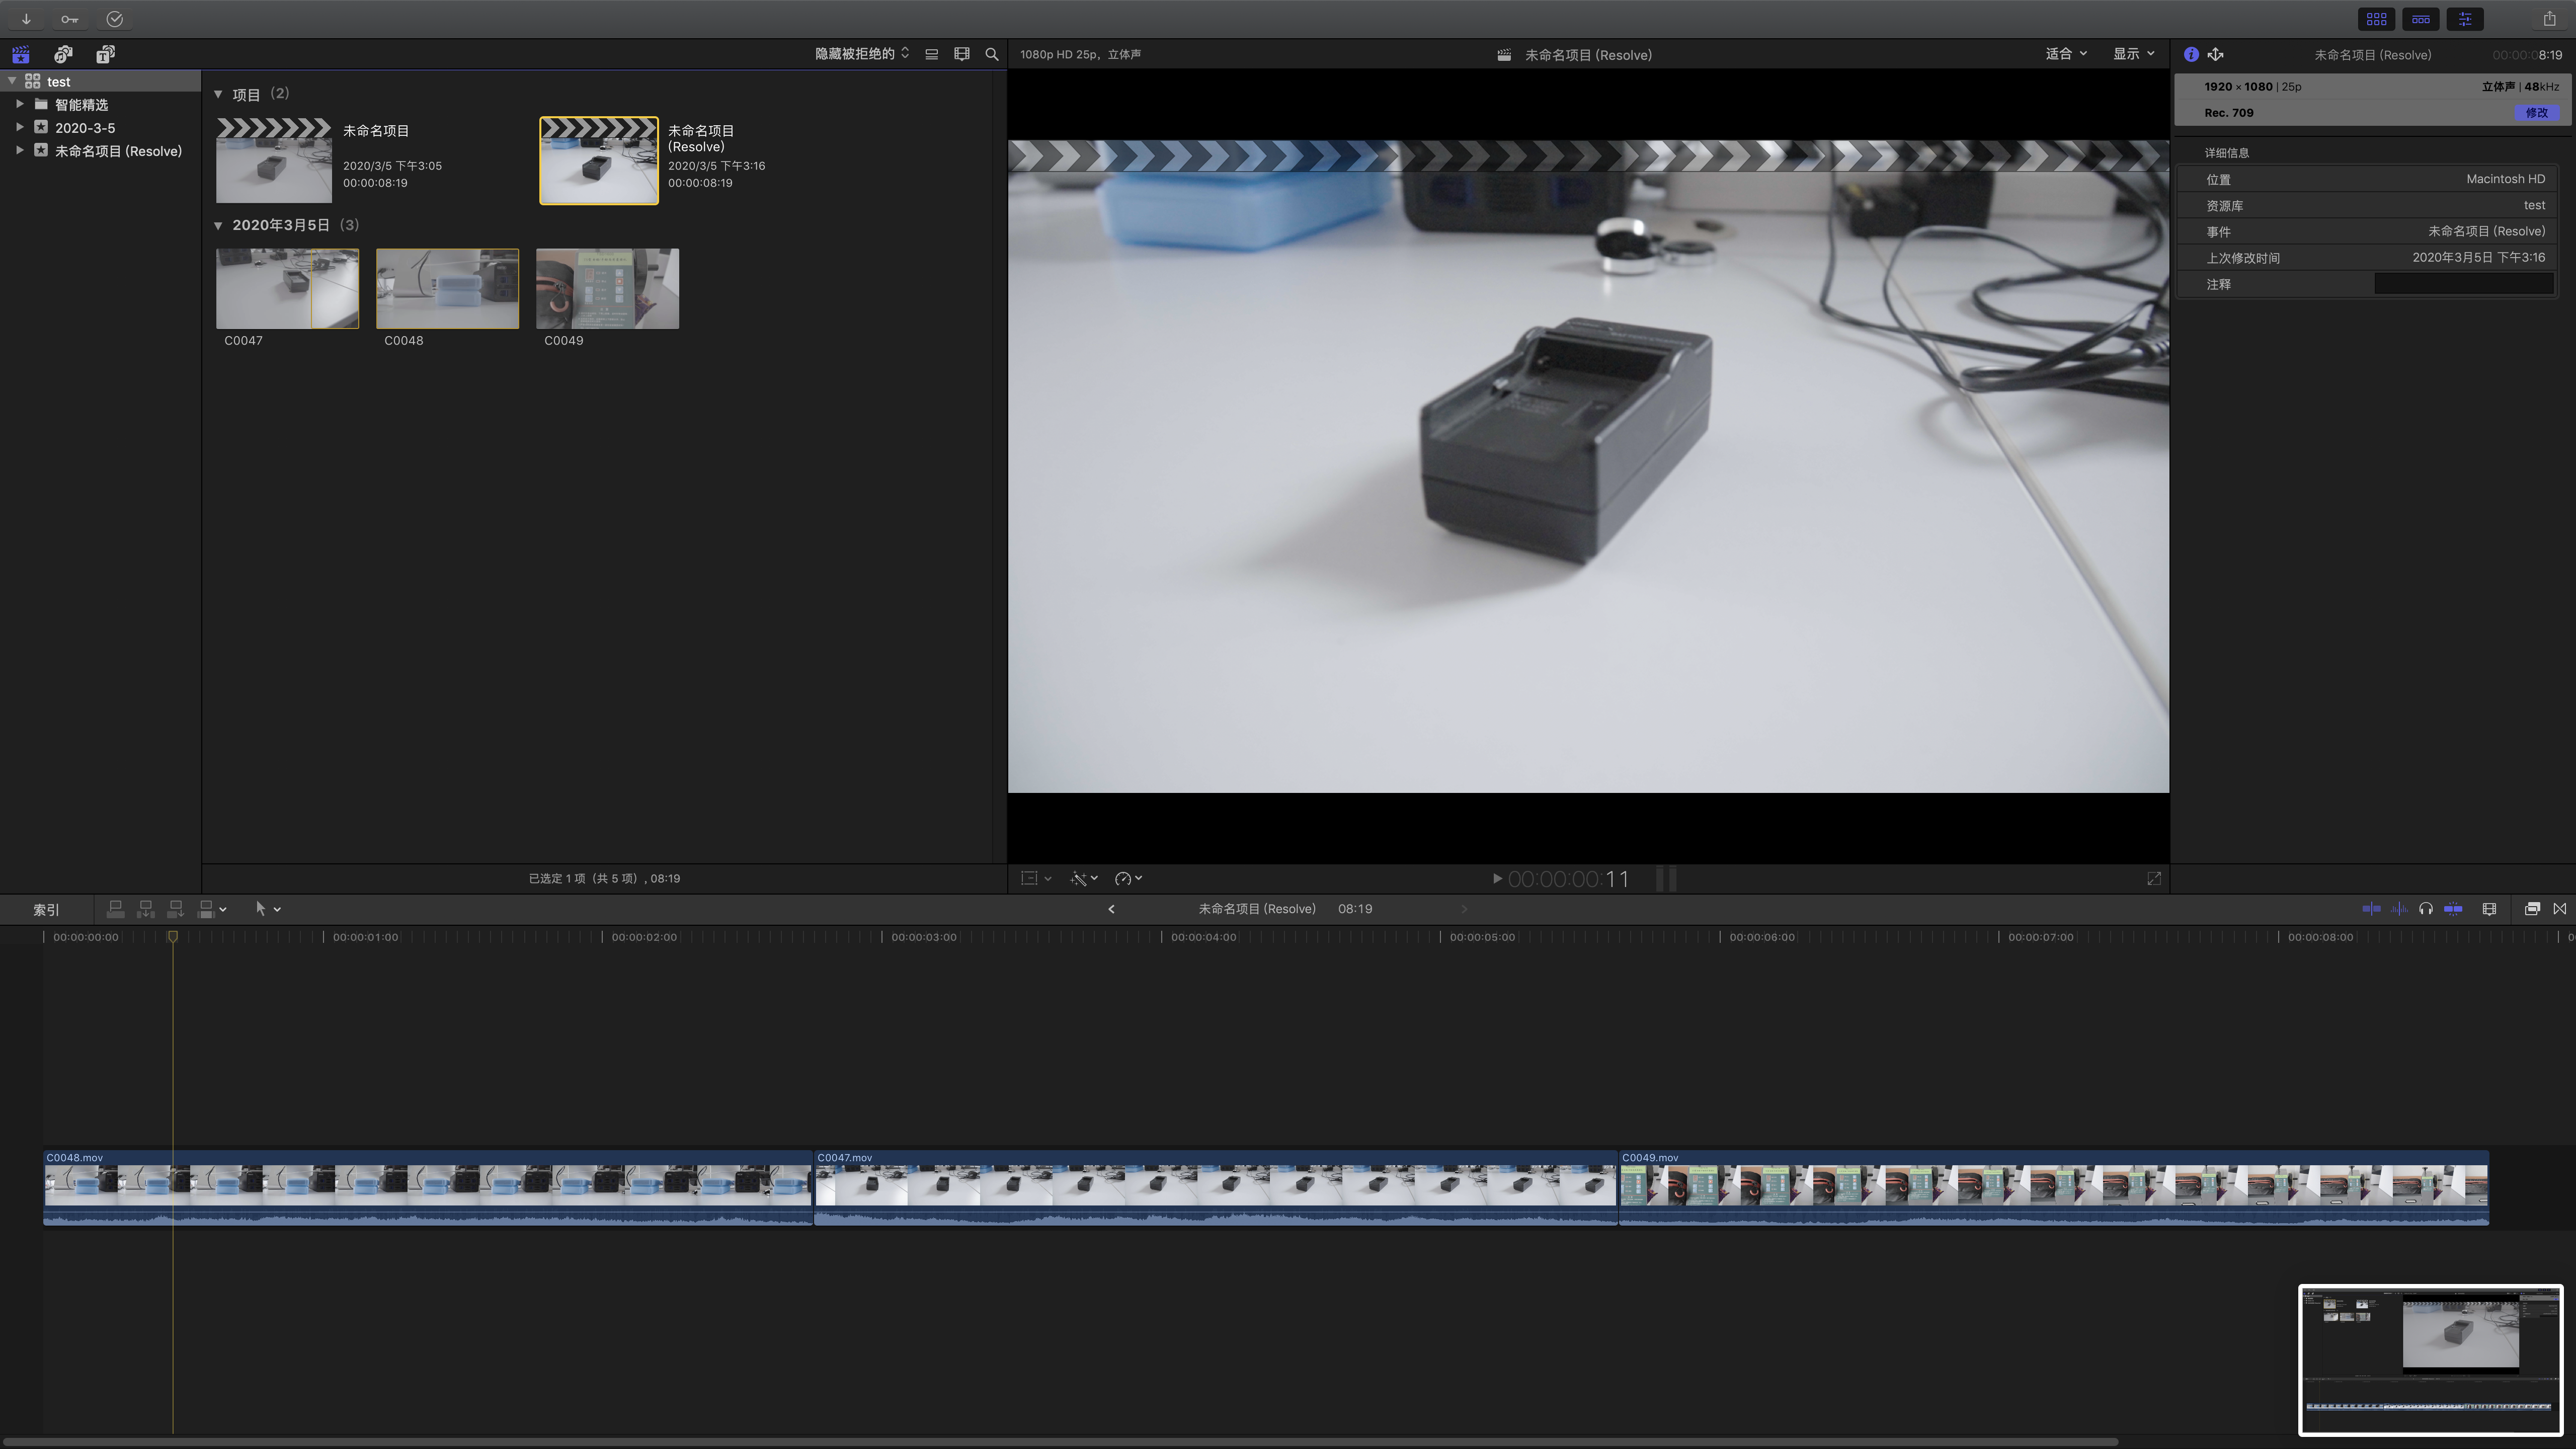Click the viewer fullscreen expand icon
Screen dimensions: 2576x1449
2154,878
